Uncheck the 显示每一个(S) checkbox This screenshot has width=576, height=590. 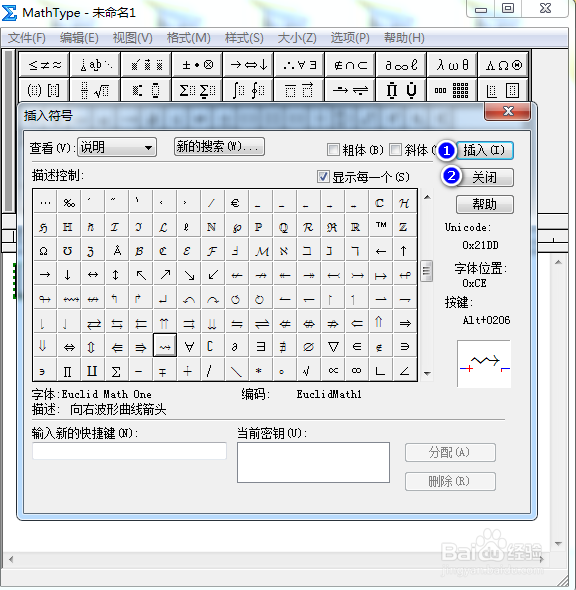[x=323, y=176]
